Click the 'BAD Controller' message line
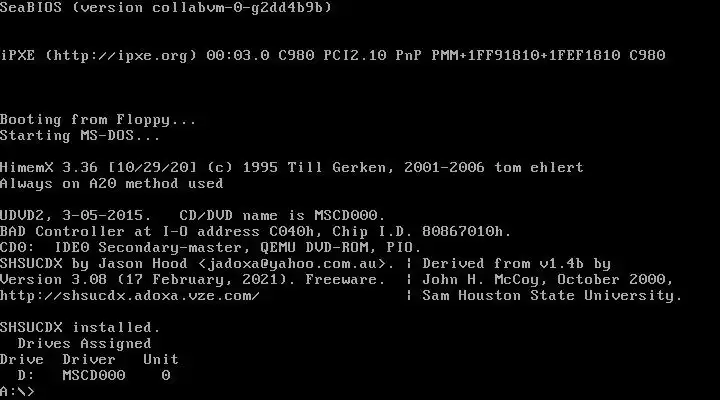 tap(255, 231)
